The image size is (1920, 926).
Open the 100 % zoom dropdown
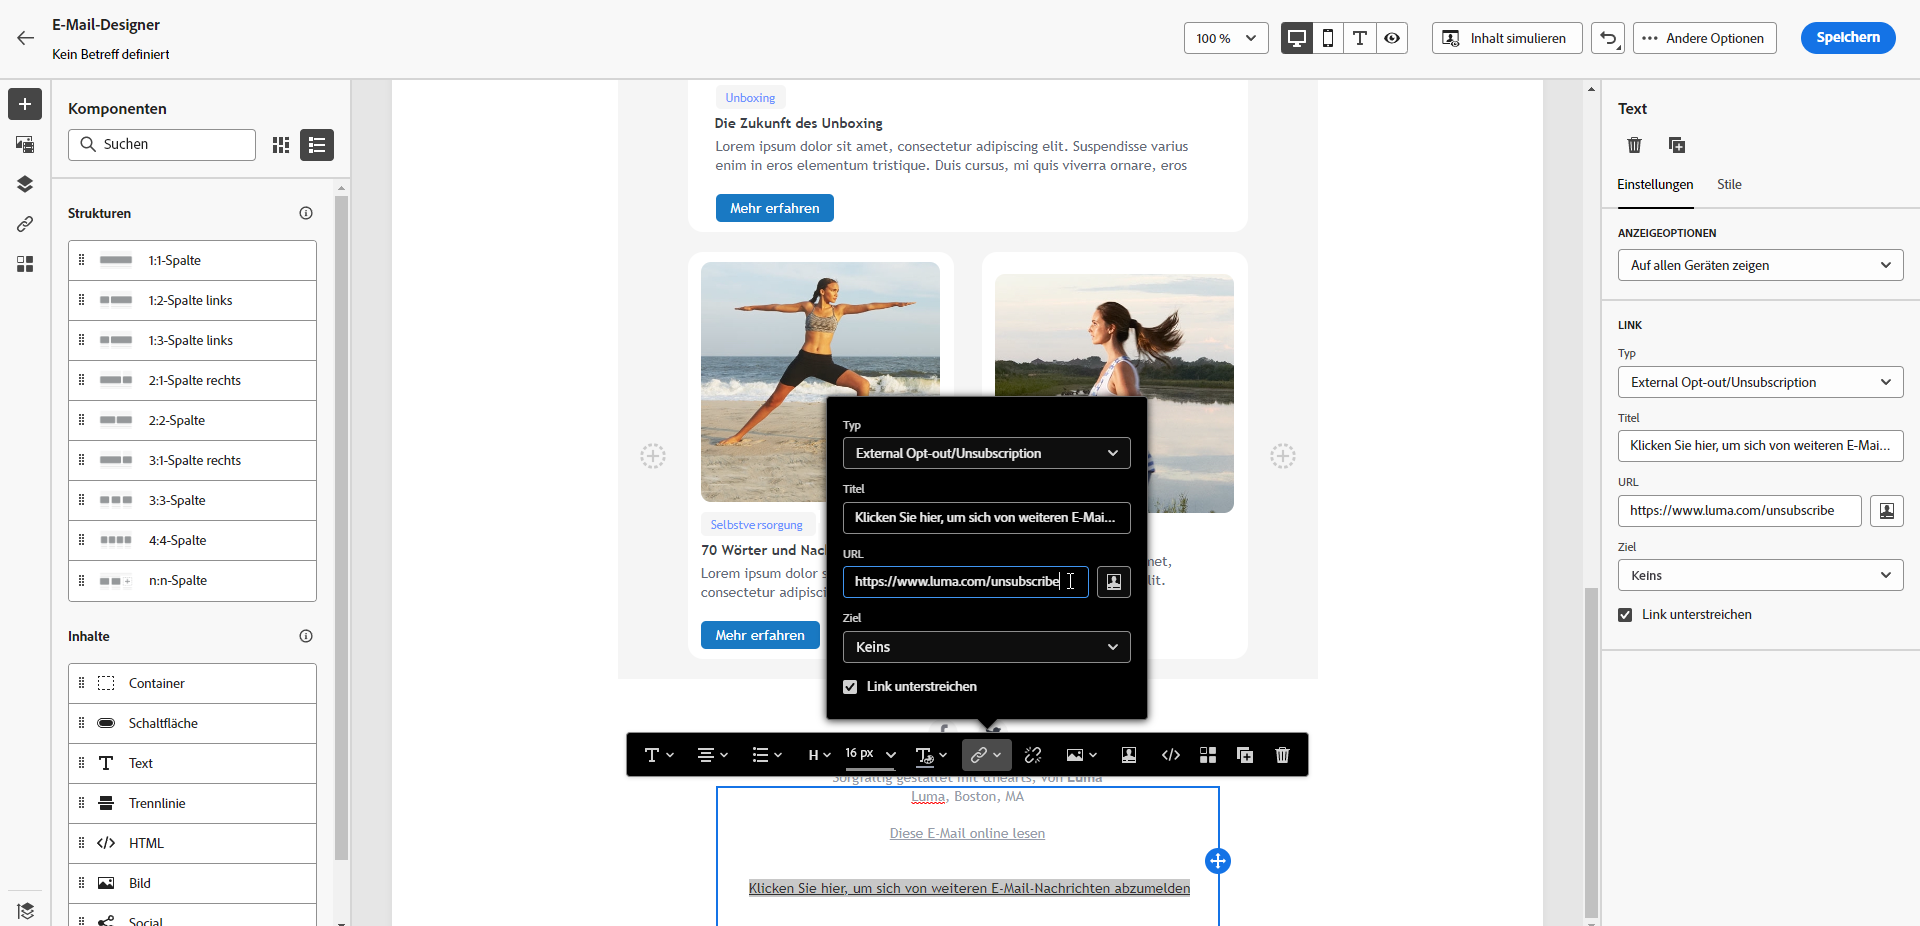pos(1226,38)
